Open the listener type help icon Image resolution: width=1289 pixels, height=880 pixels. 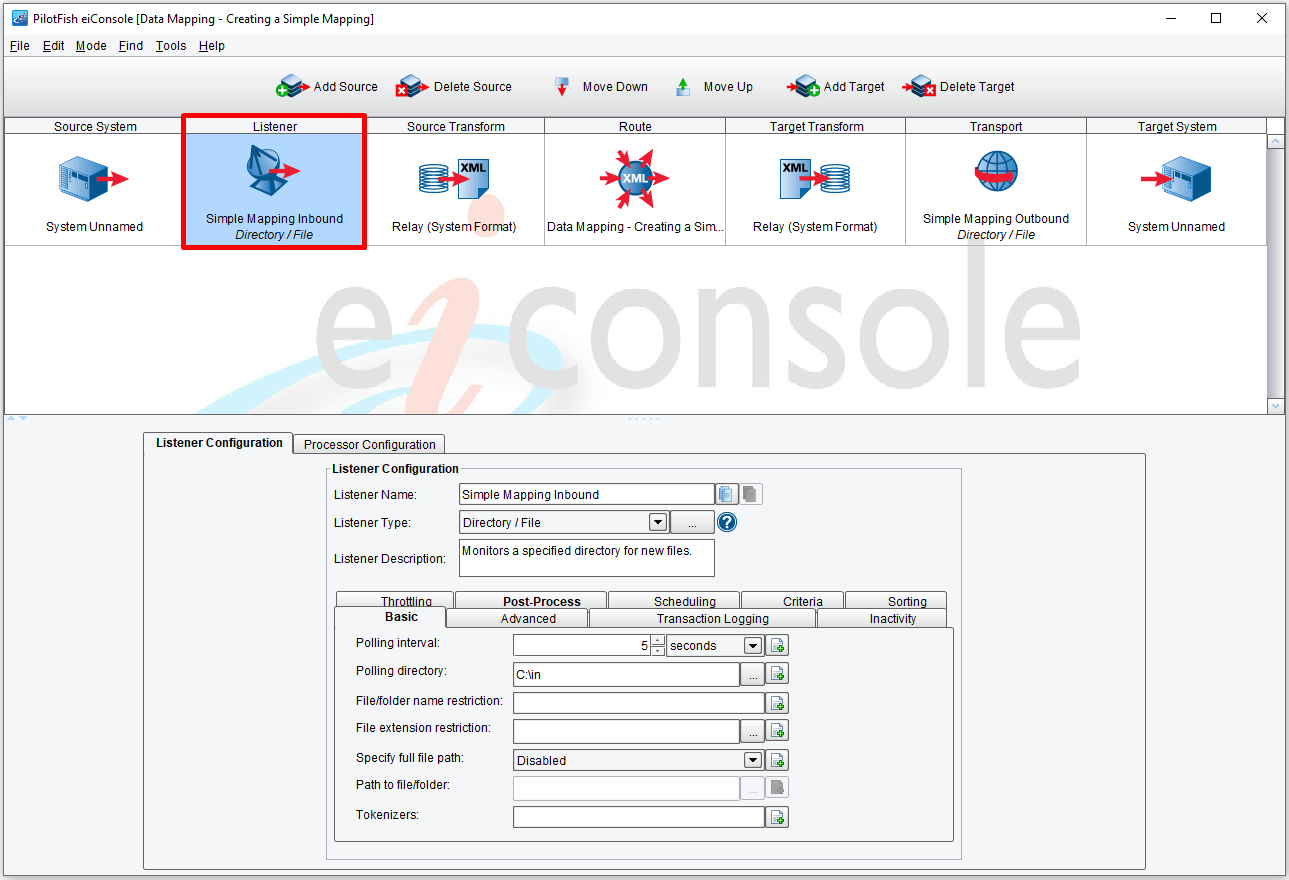click(x=727, y=522)
